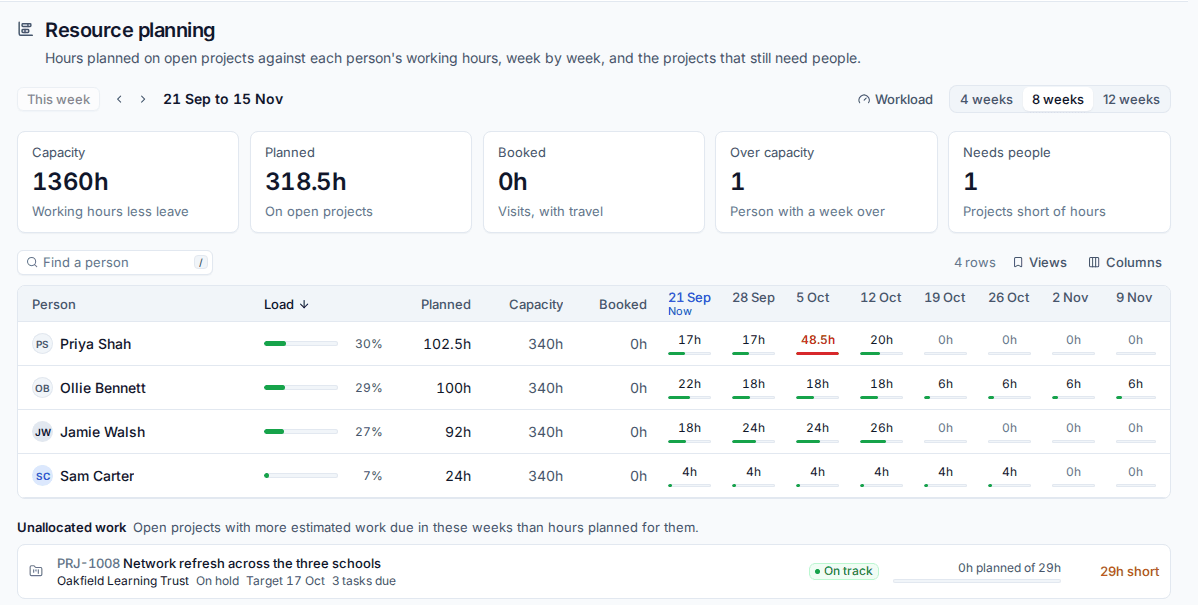This screenshot has height=605, width=1198.
Task: Open Ollie Bennett's row name
Action: pos(102,388)
